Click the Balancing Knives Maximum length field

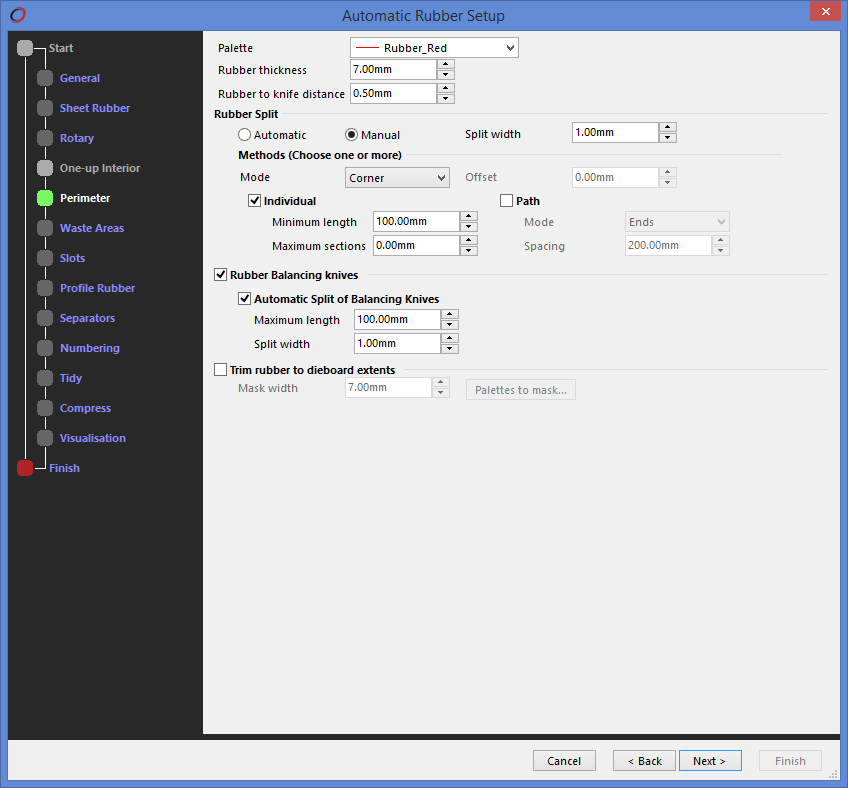pyautogui.click(x=398, y=320)
